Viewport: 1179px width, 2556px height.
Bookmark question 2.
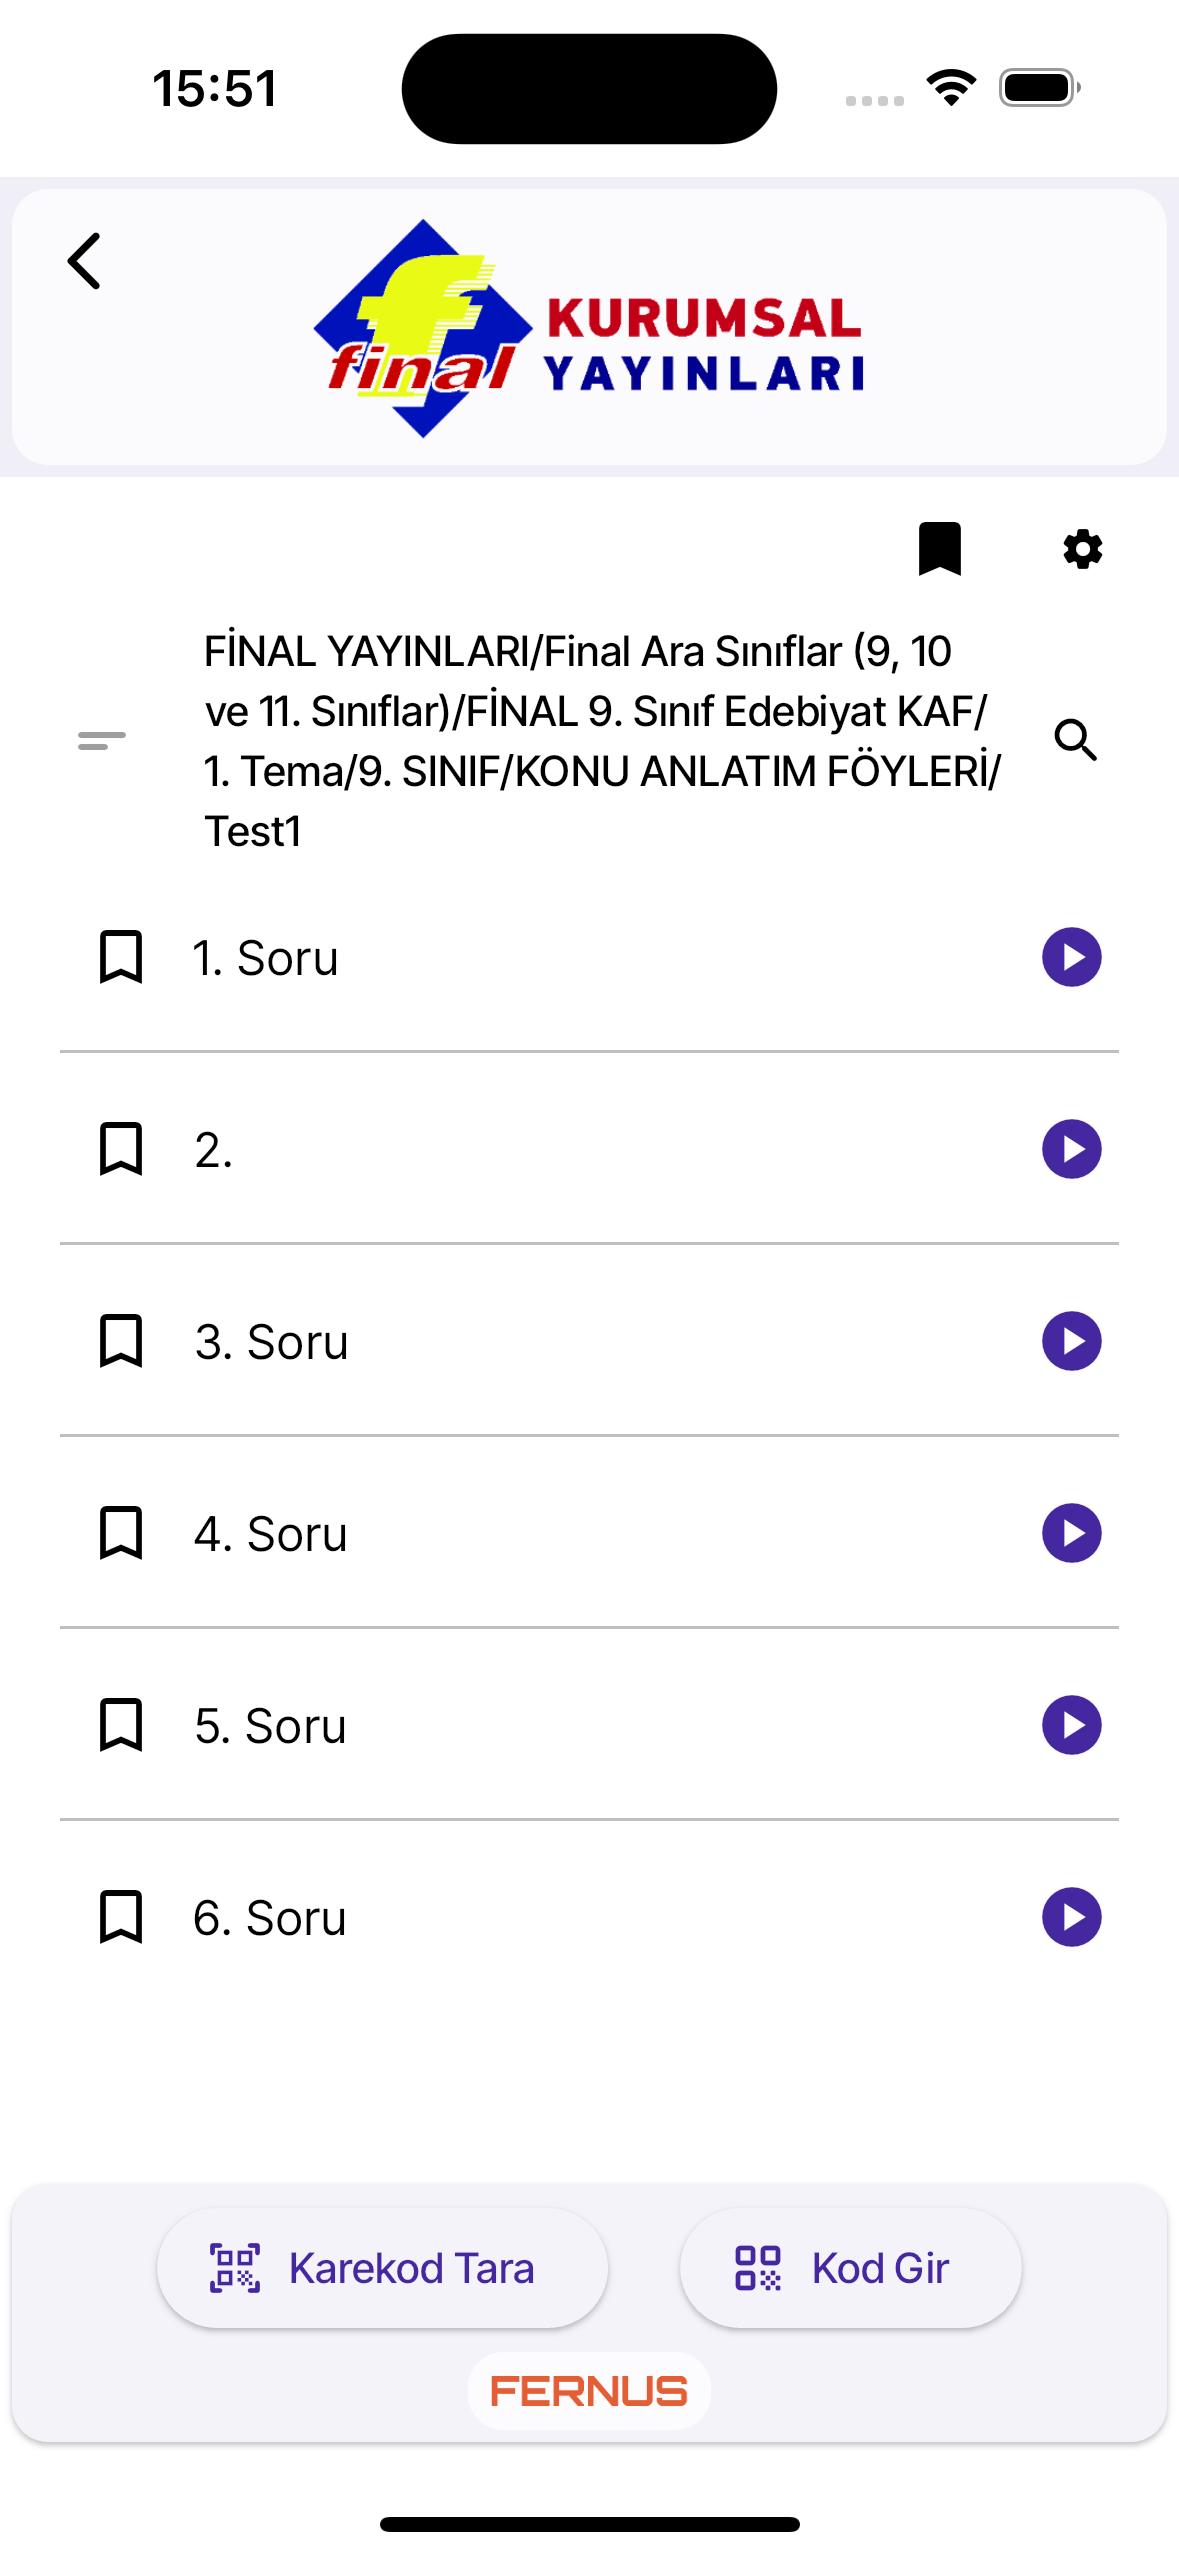(x=121, y=1149)
